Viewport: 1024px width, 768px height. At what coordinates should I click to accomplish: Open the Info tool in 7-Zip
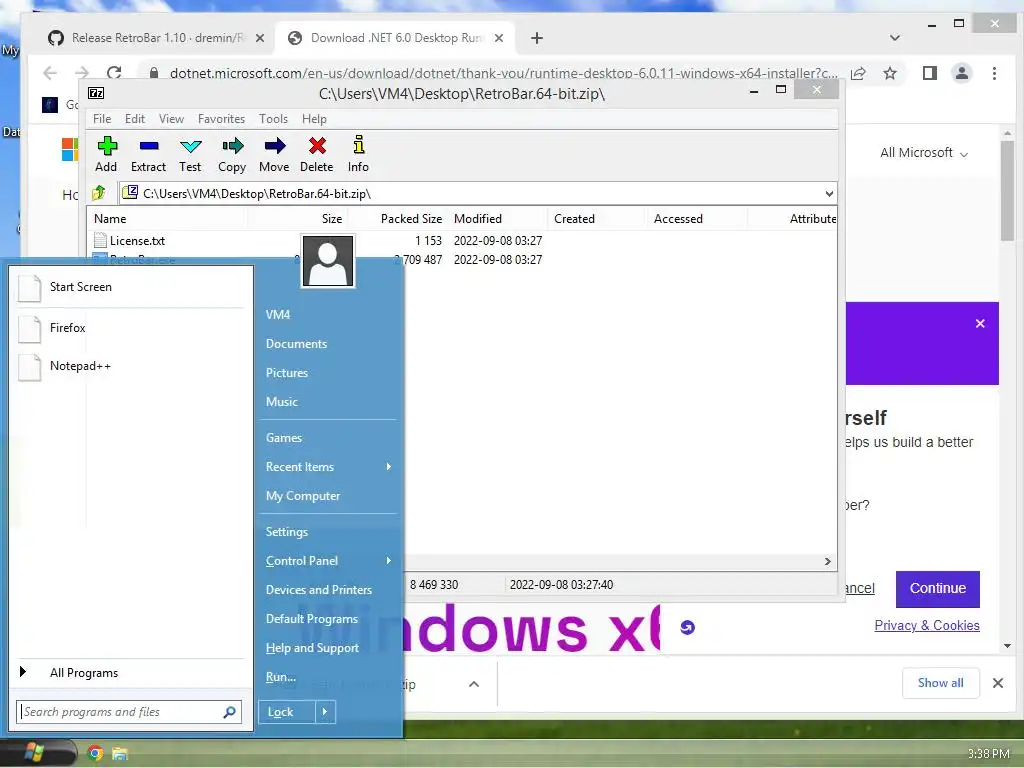click(359, 144)
